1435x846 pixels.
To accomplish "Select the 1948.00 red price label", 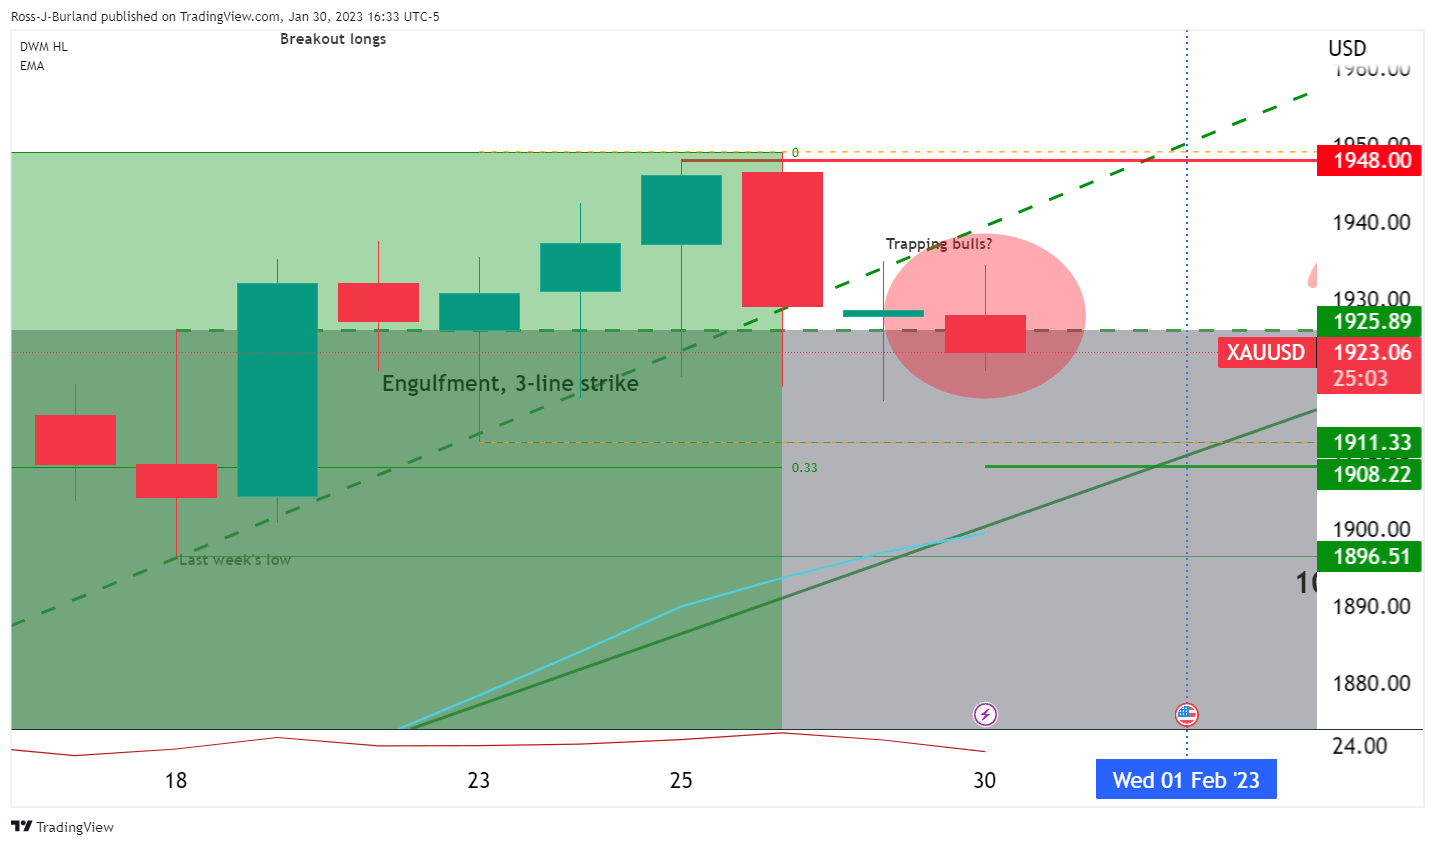I will 1370,160.
